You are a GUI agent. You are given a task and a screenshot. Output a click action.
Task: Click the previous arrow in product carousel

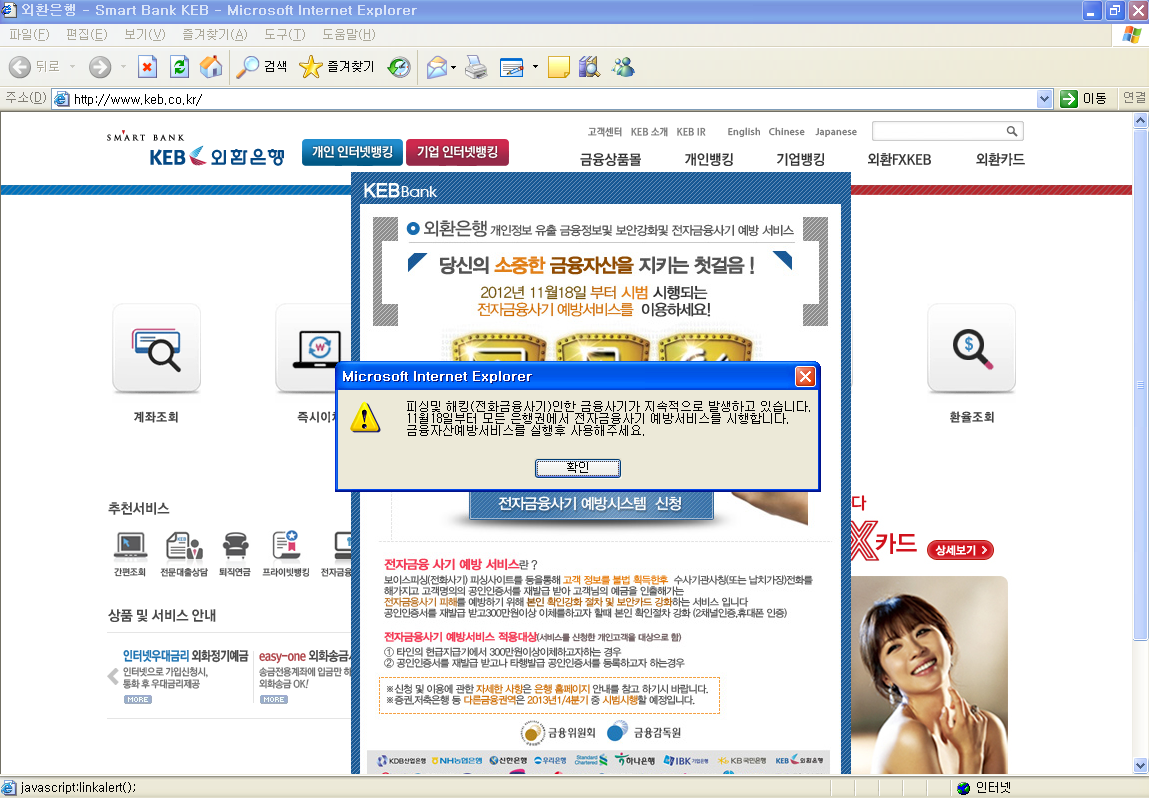pyautogui.click(x=113, y=676)
